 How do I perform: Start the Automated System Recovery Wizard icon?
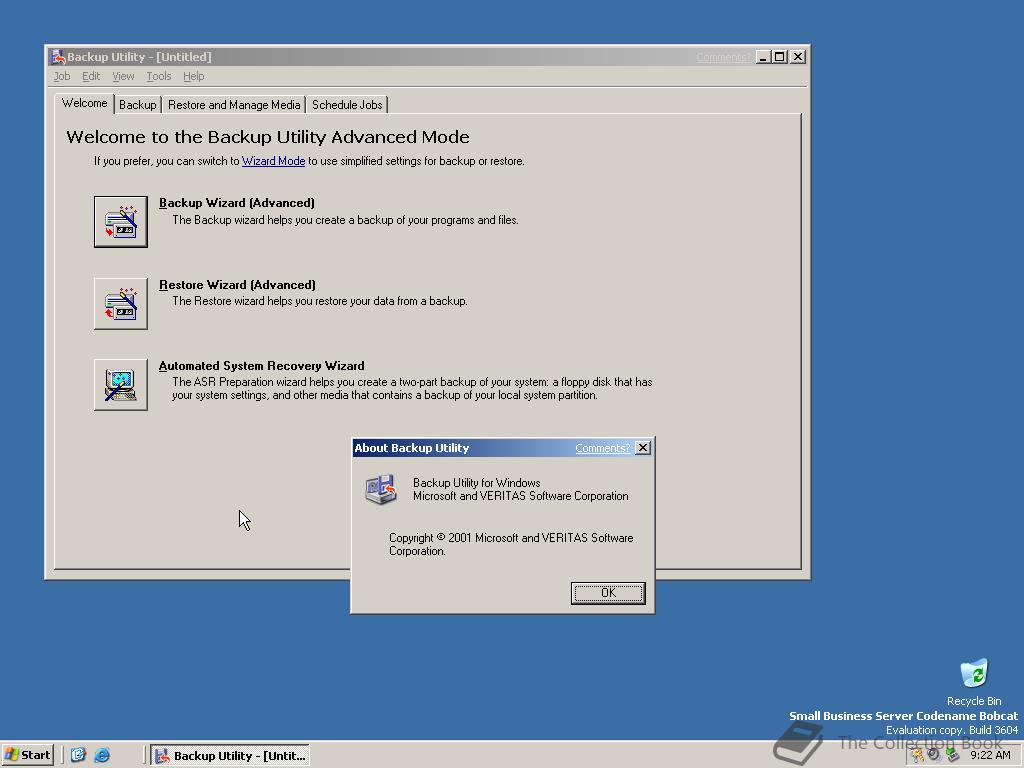121,385
